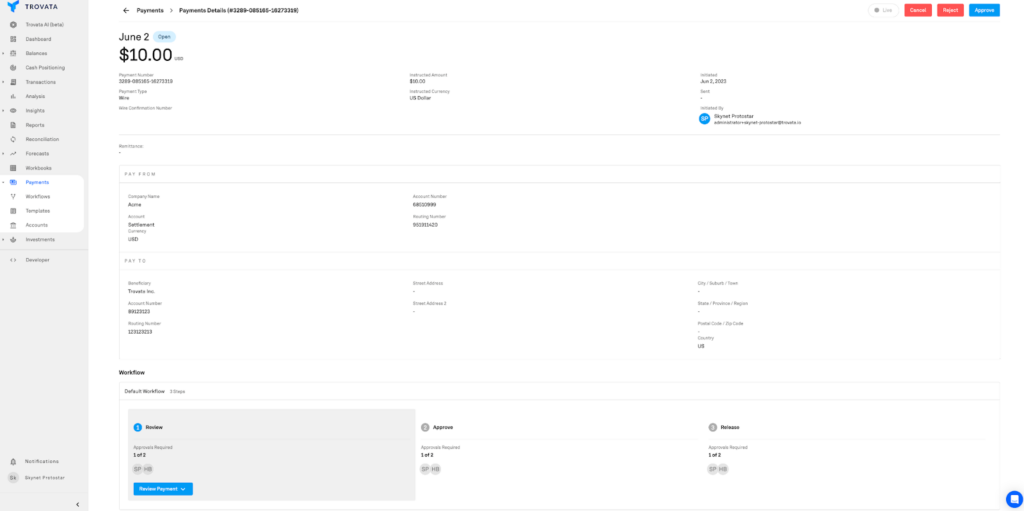Toggle the Live switch
This screenshot has width=1024, height=511.
883,10
